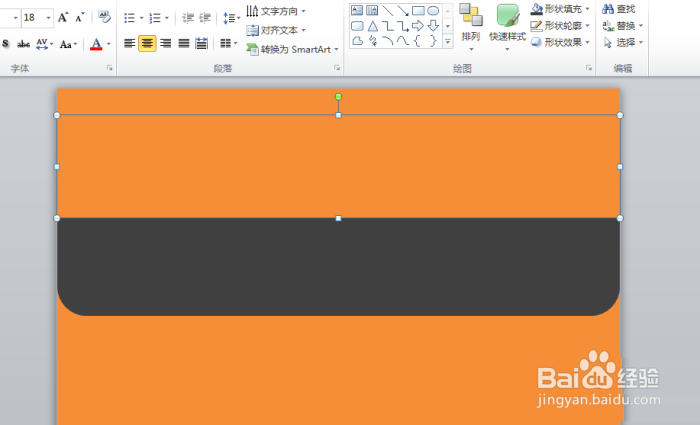Image resolution: width=700 pixels, height=425 pixels.
Task: Open the 绘图 drawing dialog launcher
Action: 589,68
